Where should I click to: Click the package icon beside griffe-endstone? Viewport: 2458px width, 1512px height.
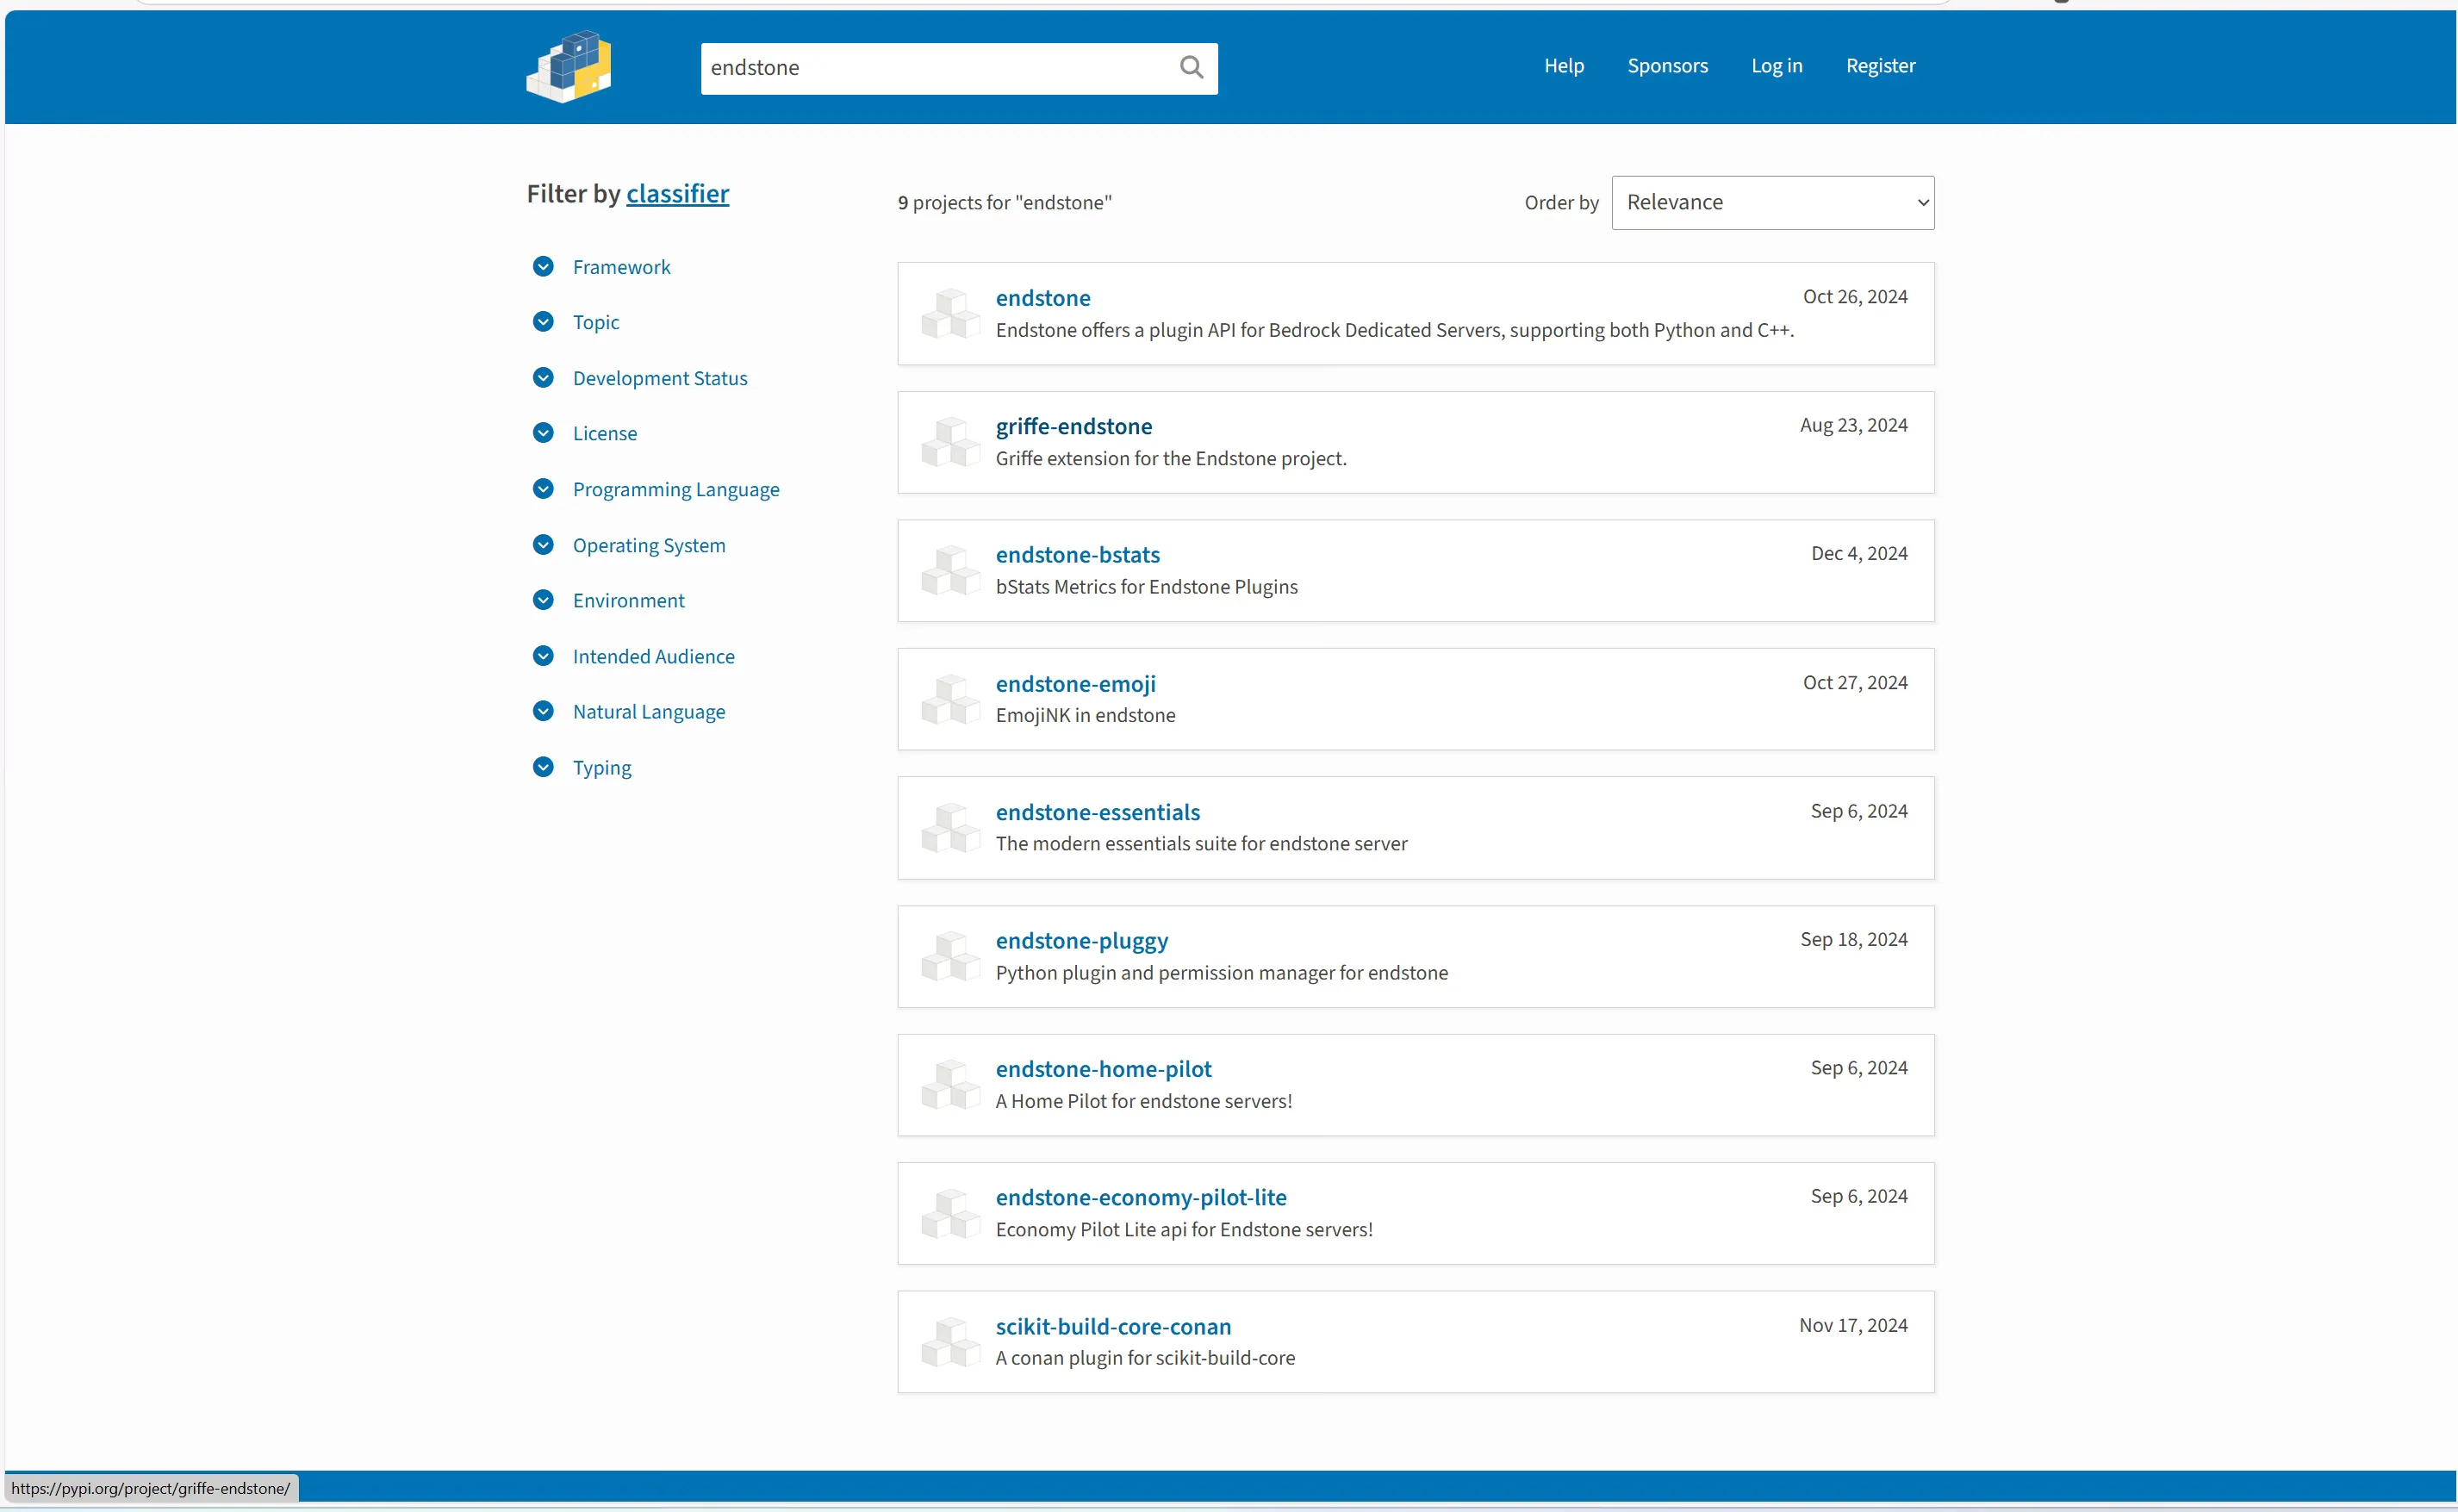[x=950, y=442]
